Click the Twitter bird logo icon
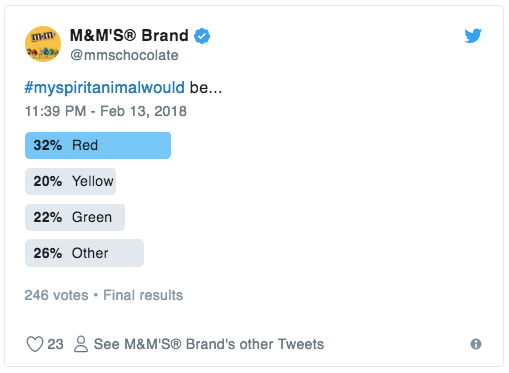This screenshot has width=509, height=373. coord(473,36)
